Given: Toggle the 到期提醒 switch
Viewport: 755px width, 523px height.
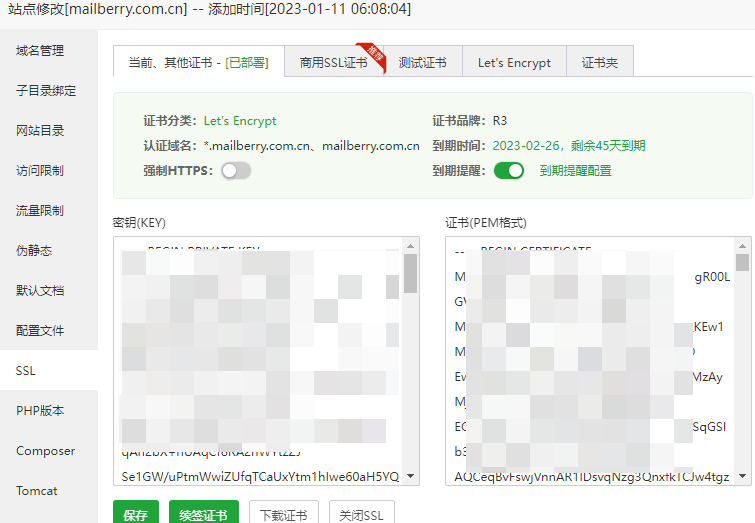Looking at the screenshot, I should click(x=509, y=170).
